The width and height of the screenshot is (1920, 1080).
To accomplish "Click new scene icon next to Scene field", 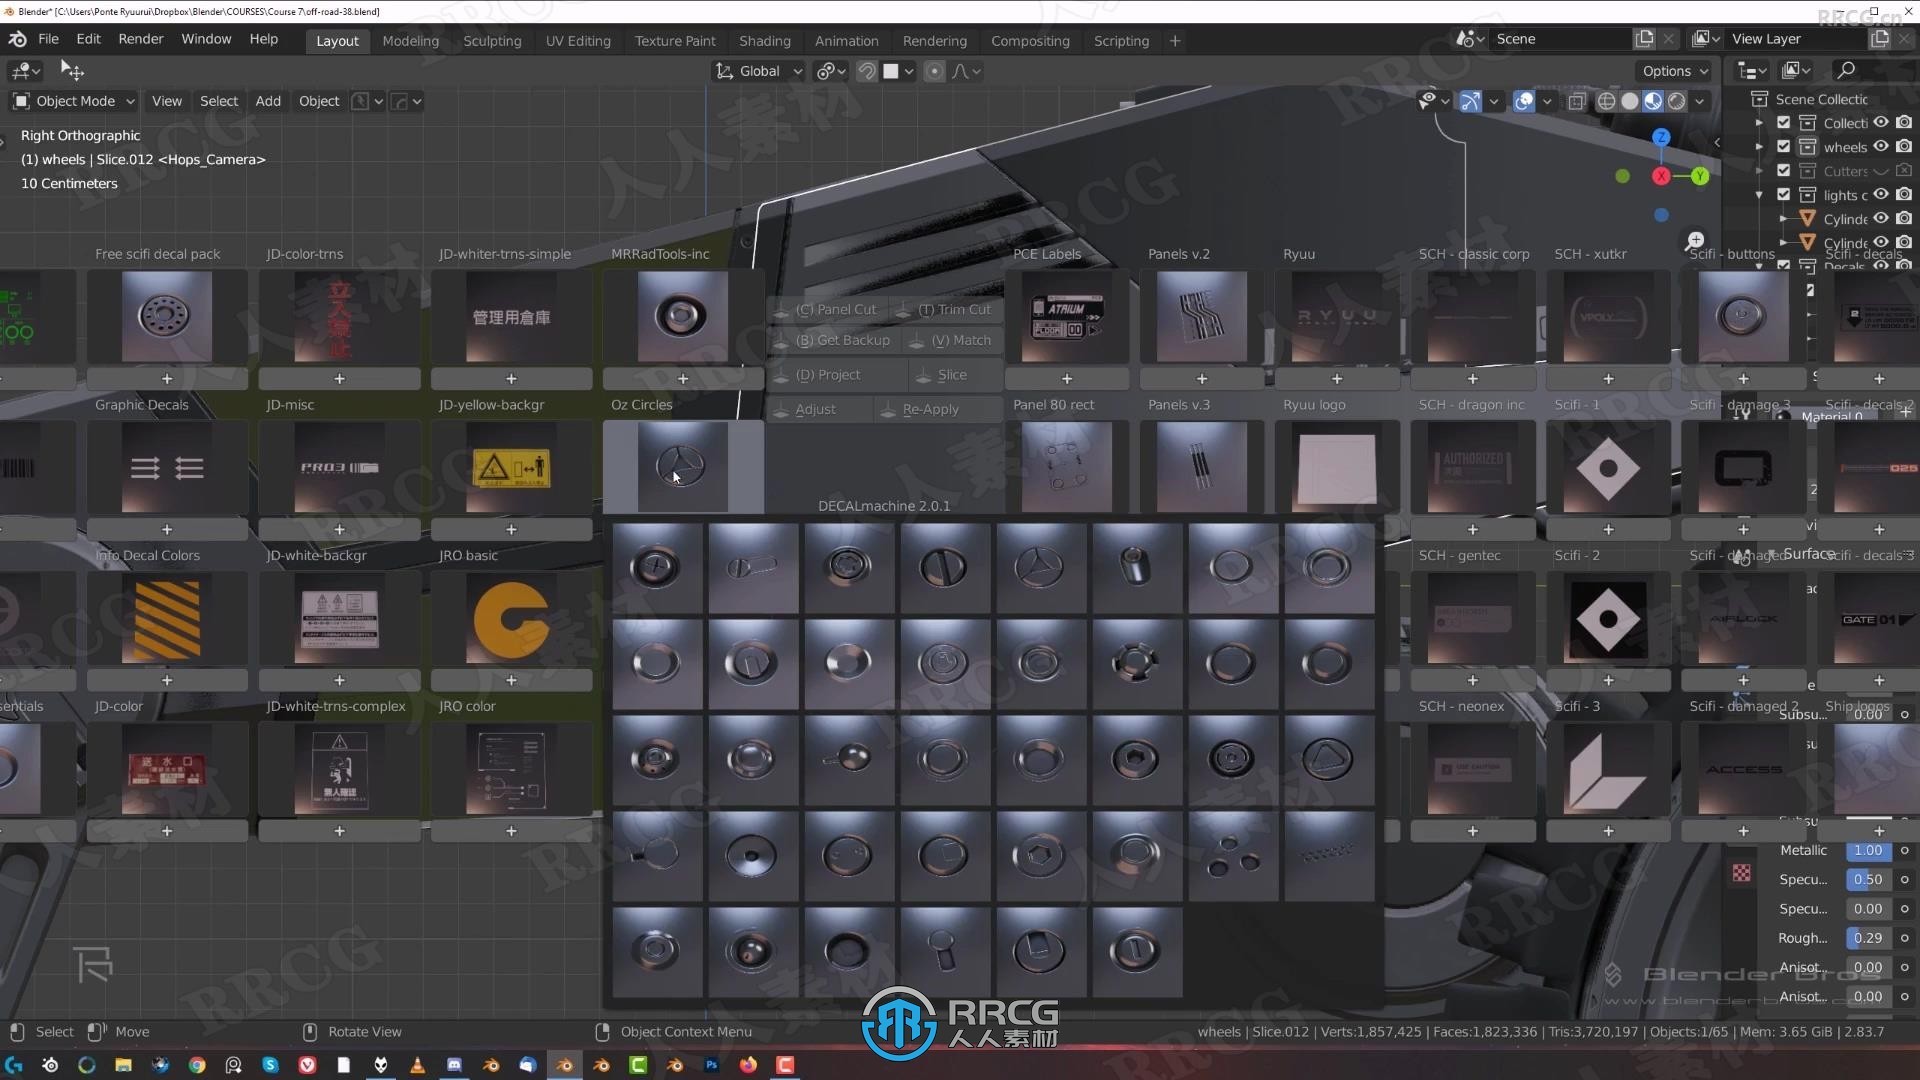I will coord(1644,39).
